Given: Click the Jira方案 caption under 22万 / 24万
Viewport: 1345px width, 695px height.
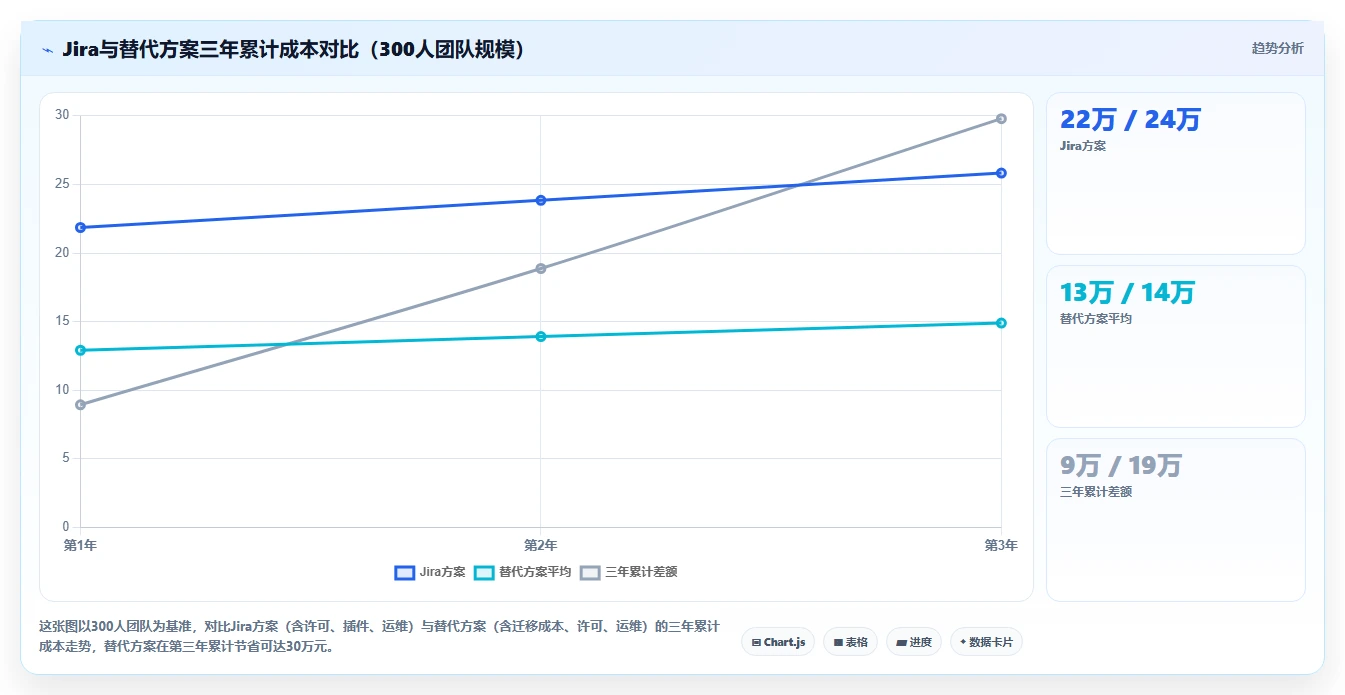Looking at the screenshot, I should click(x=1083, y=146).
